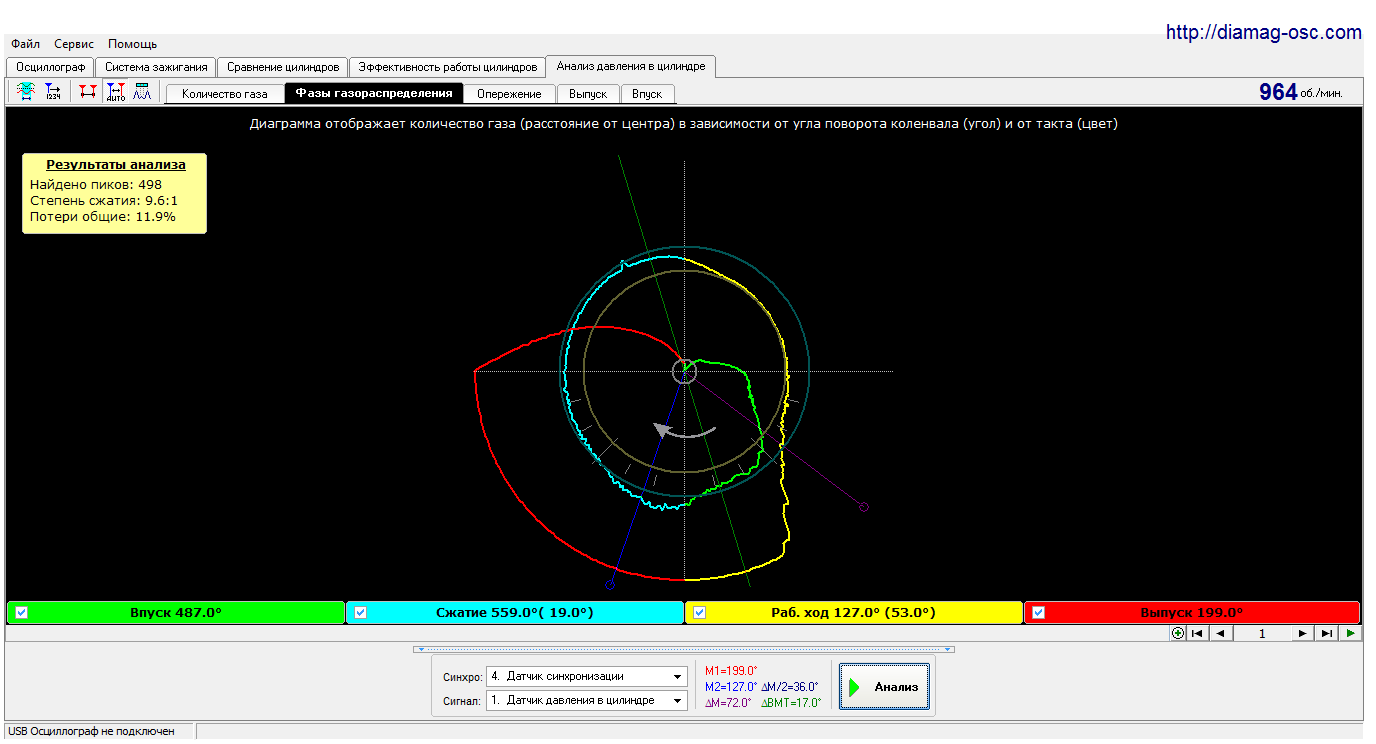The height and width of the screenshot is (744, 1376).
Task: Switch to the Сравнение цилиндров tab
Action: 283,67
